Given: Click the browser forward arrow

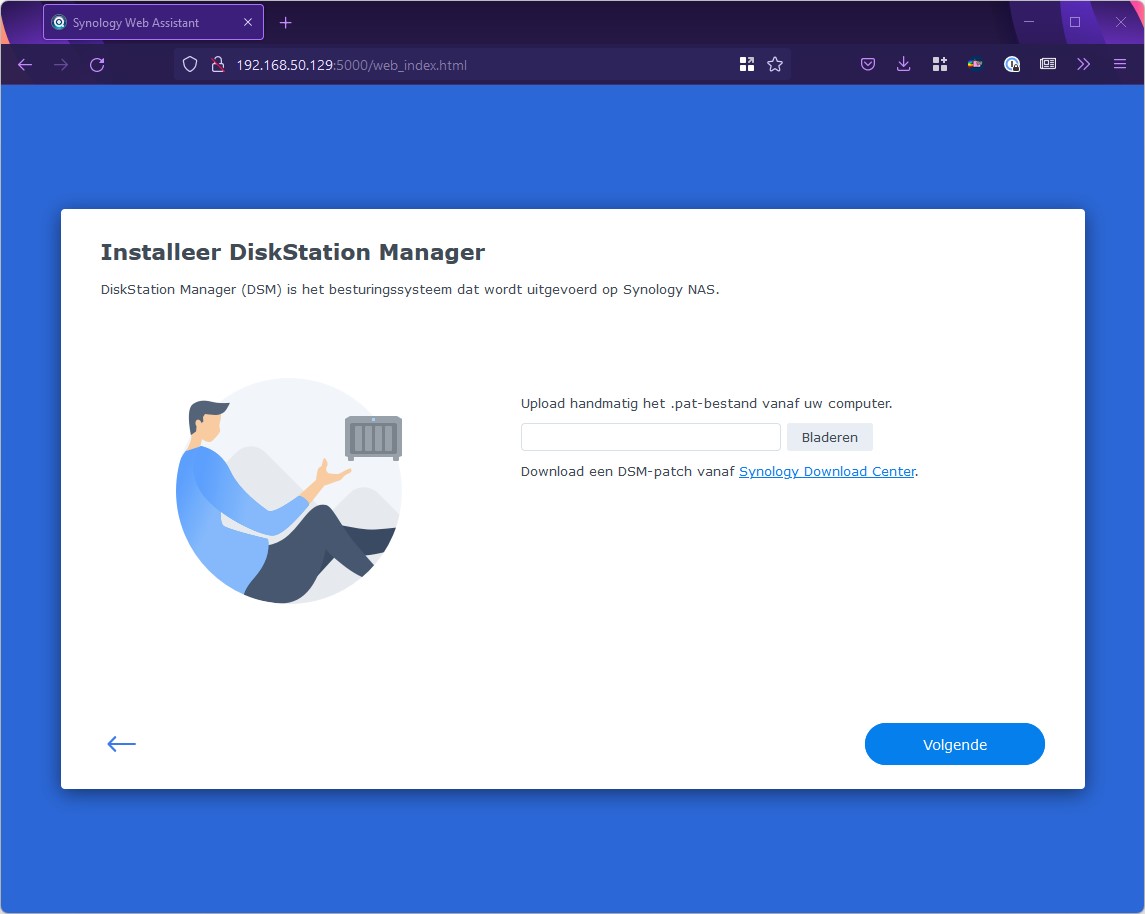Looking at the screenshot, I should 61,65.
